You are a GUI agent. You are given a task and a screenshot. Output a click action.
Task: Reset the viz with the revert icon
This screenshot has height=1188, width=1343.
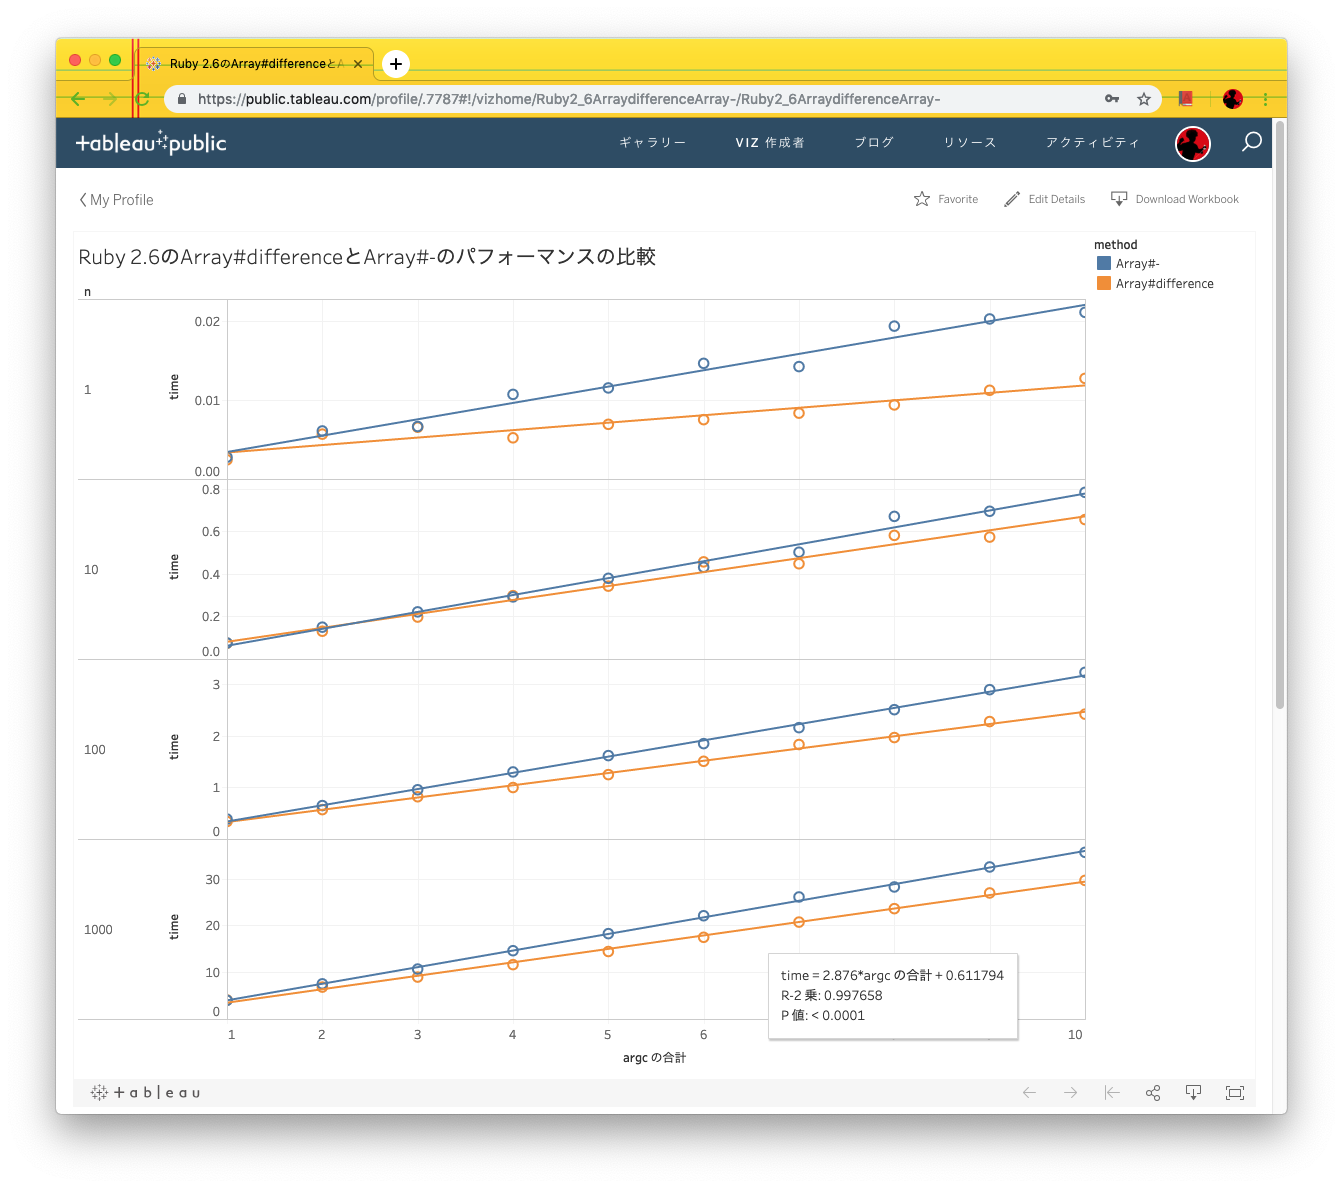point(1111,1092)
